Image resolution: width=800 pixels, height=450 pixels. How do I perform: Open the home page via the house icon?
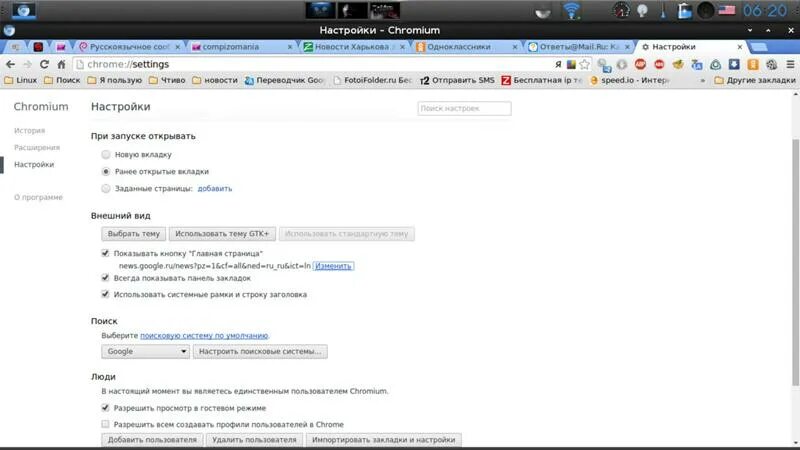61,64
